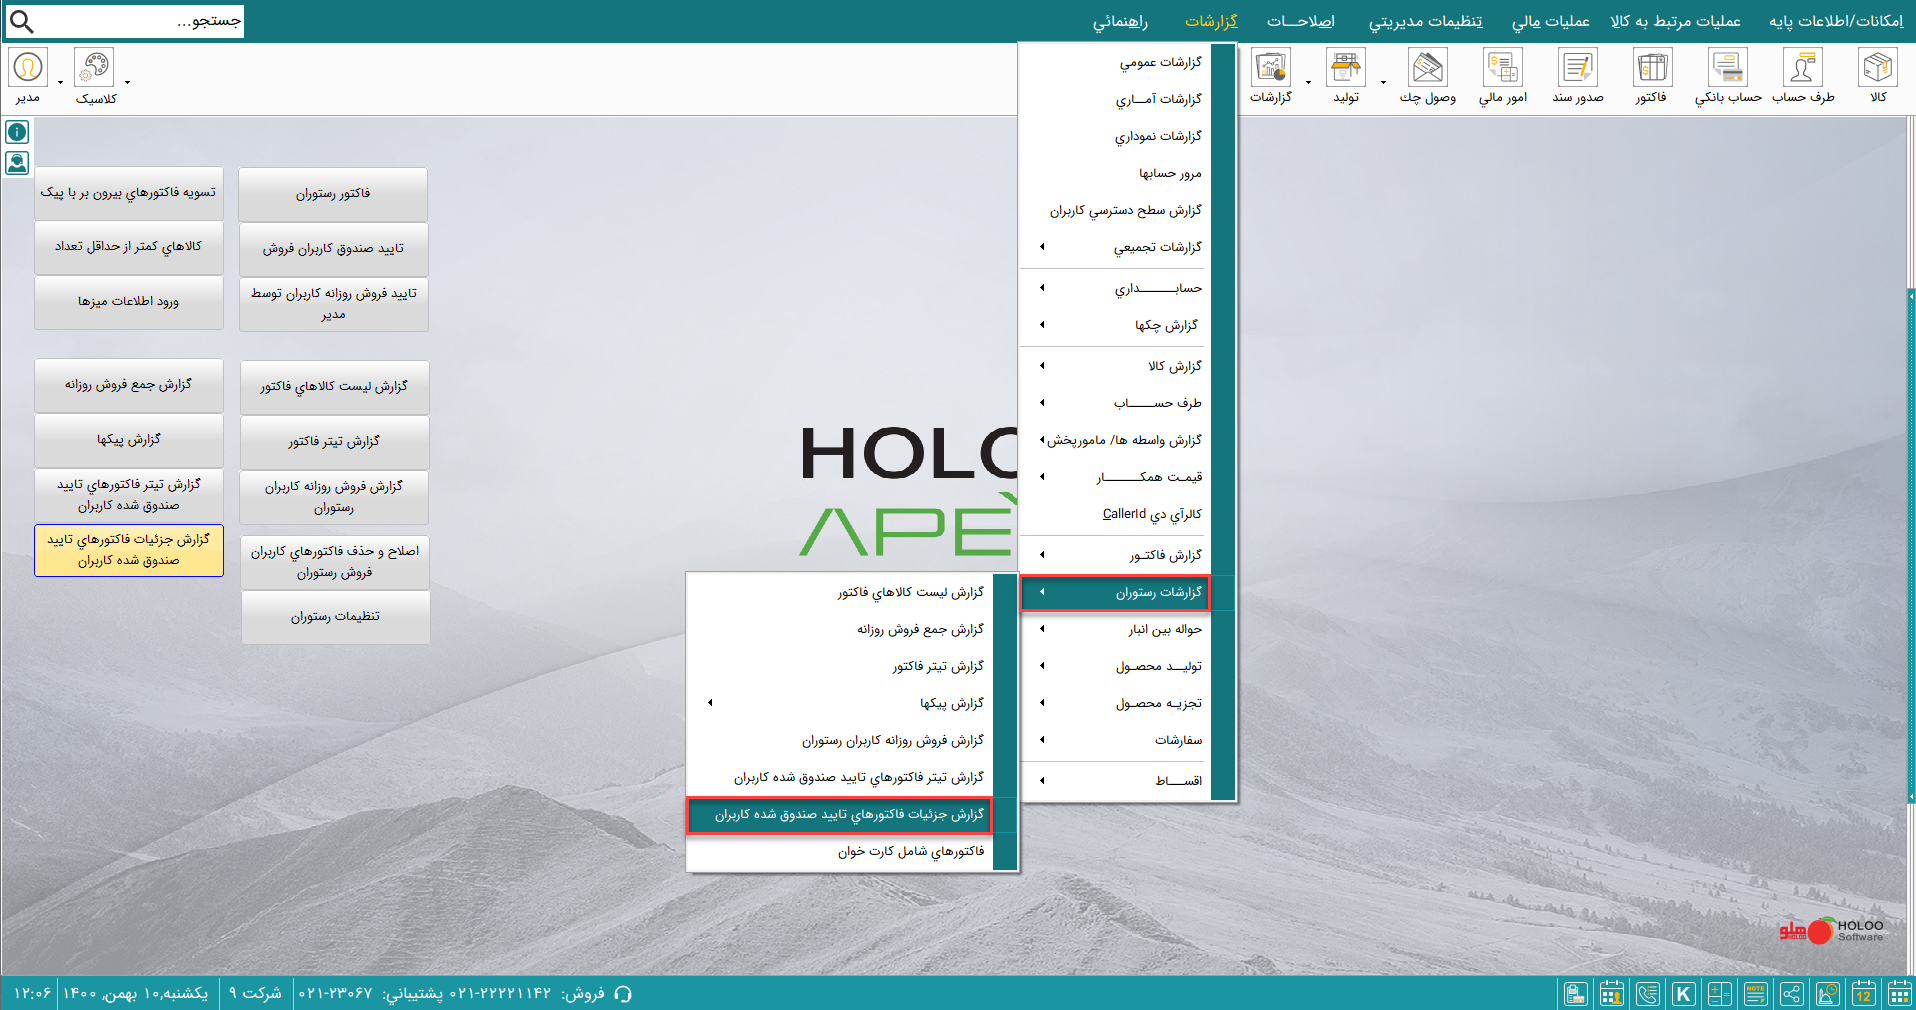Click the headset icon beside فروش phone
Screen dimensions: 1916x1010
click(x=623, y=994)
